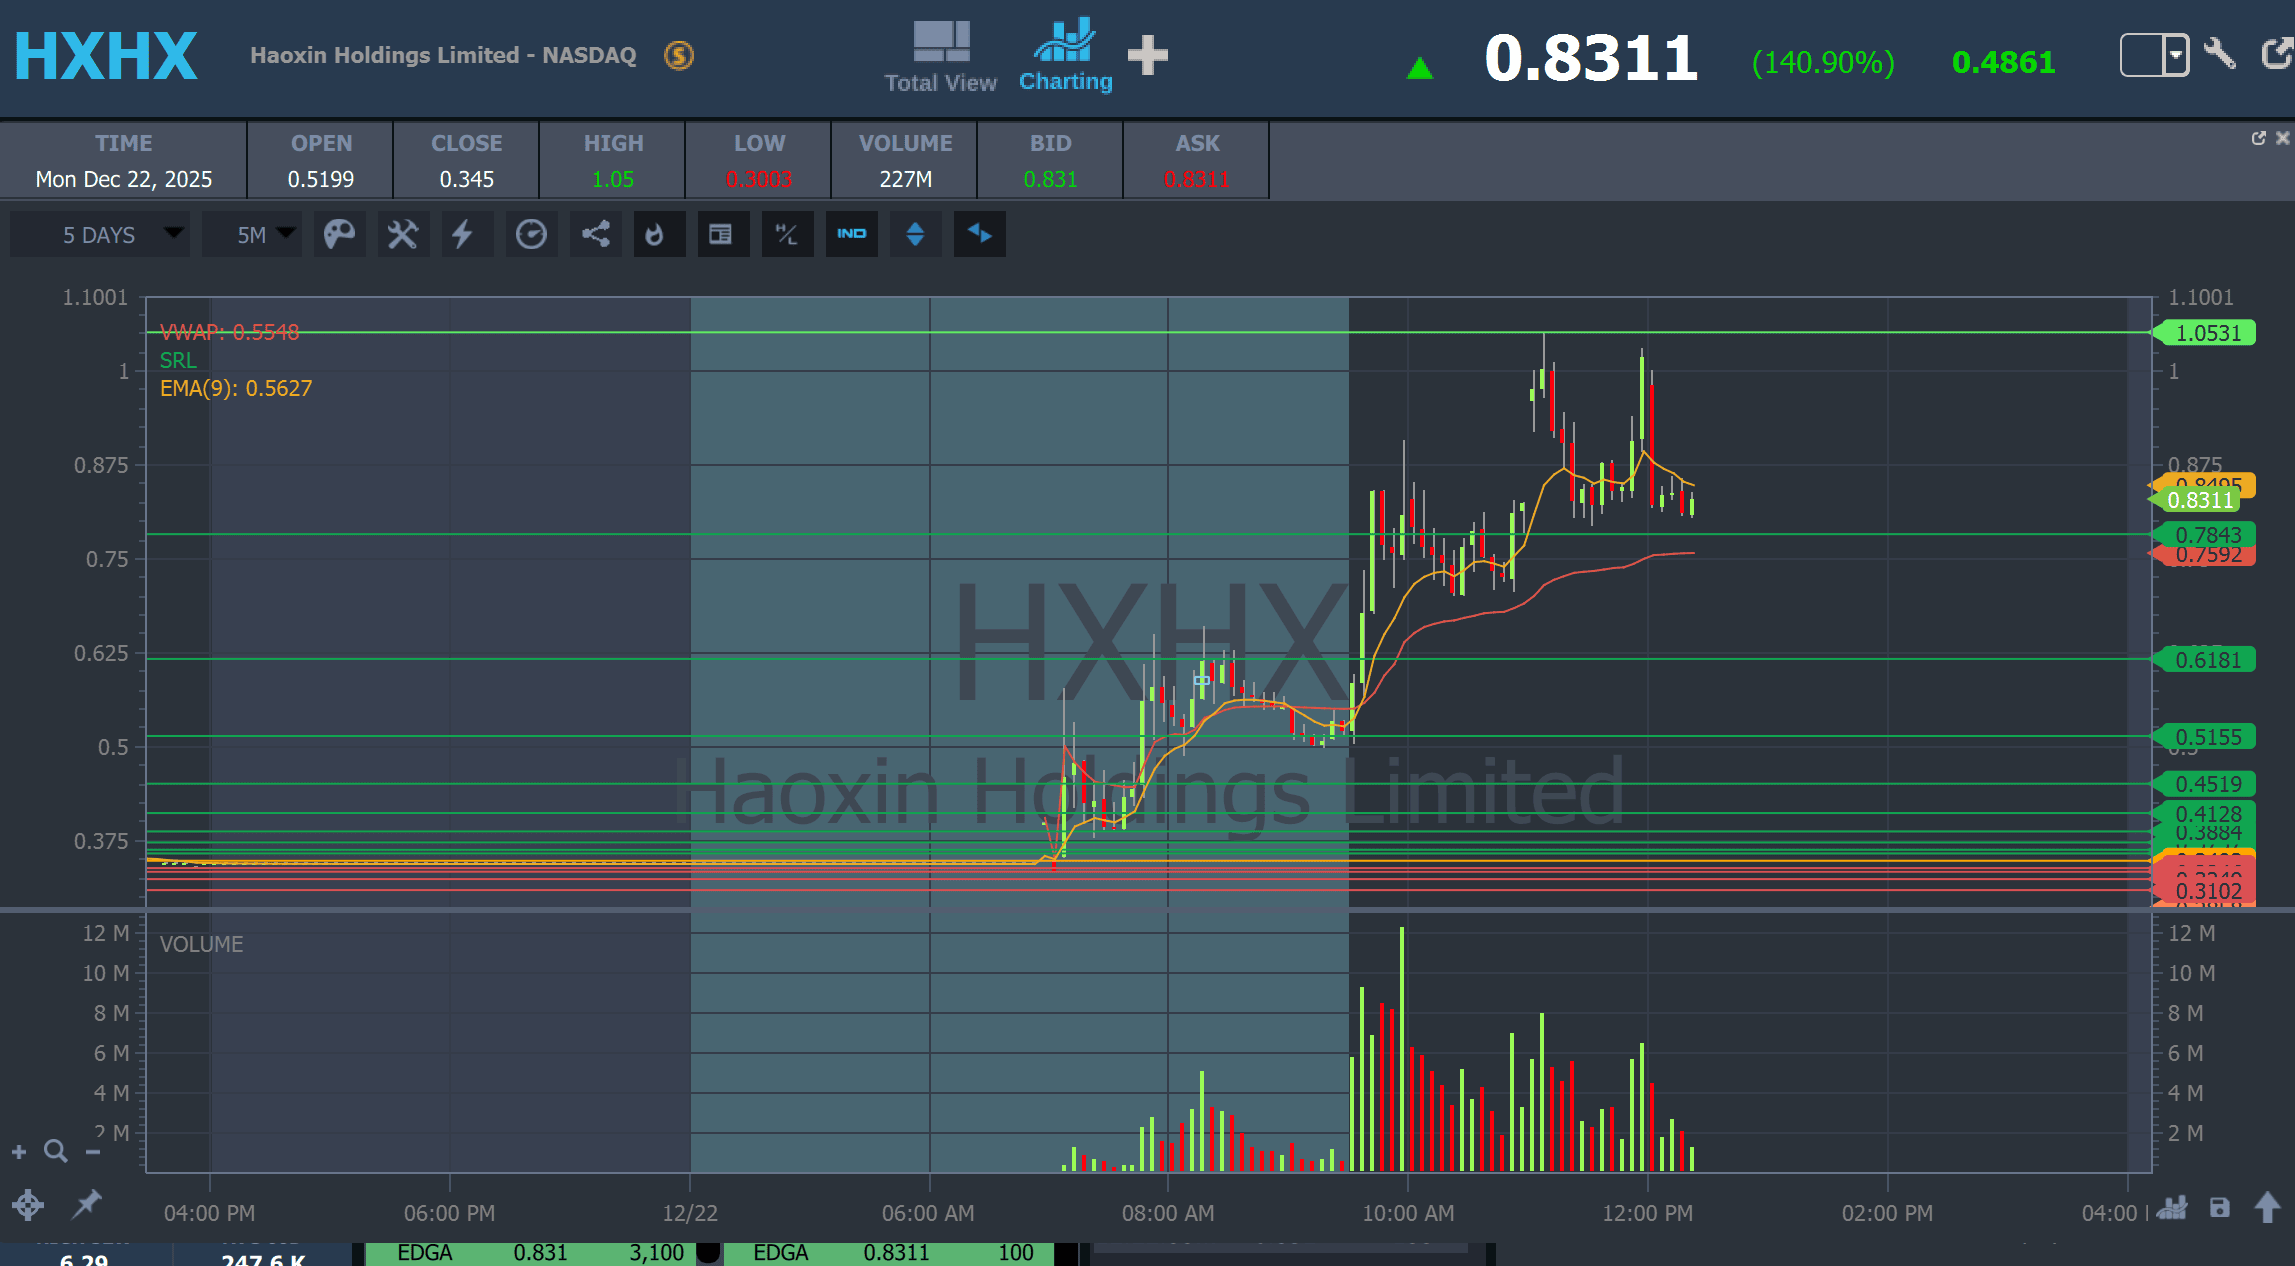
Task: Open the color palette theme settings
Action: tap(339, 234)
